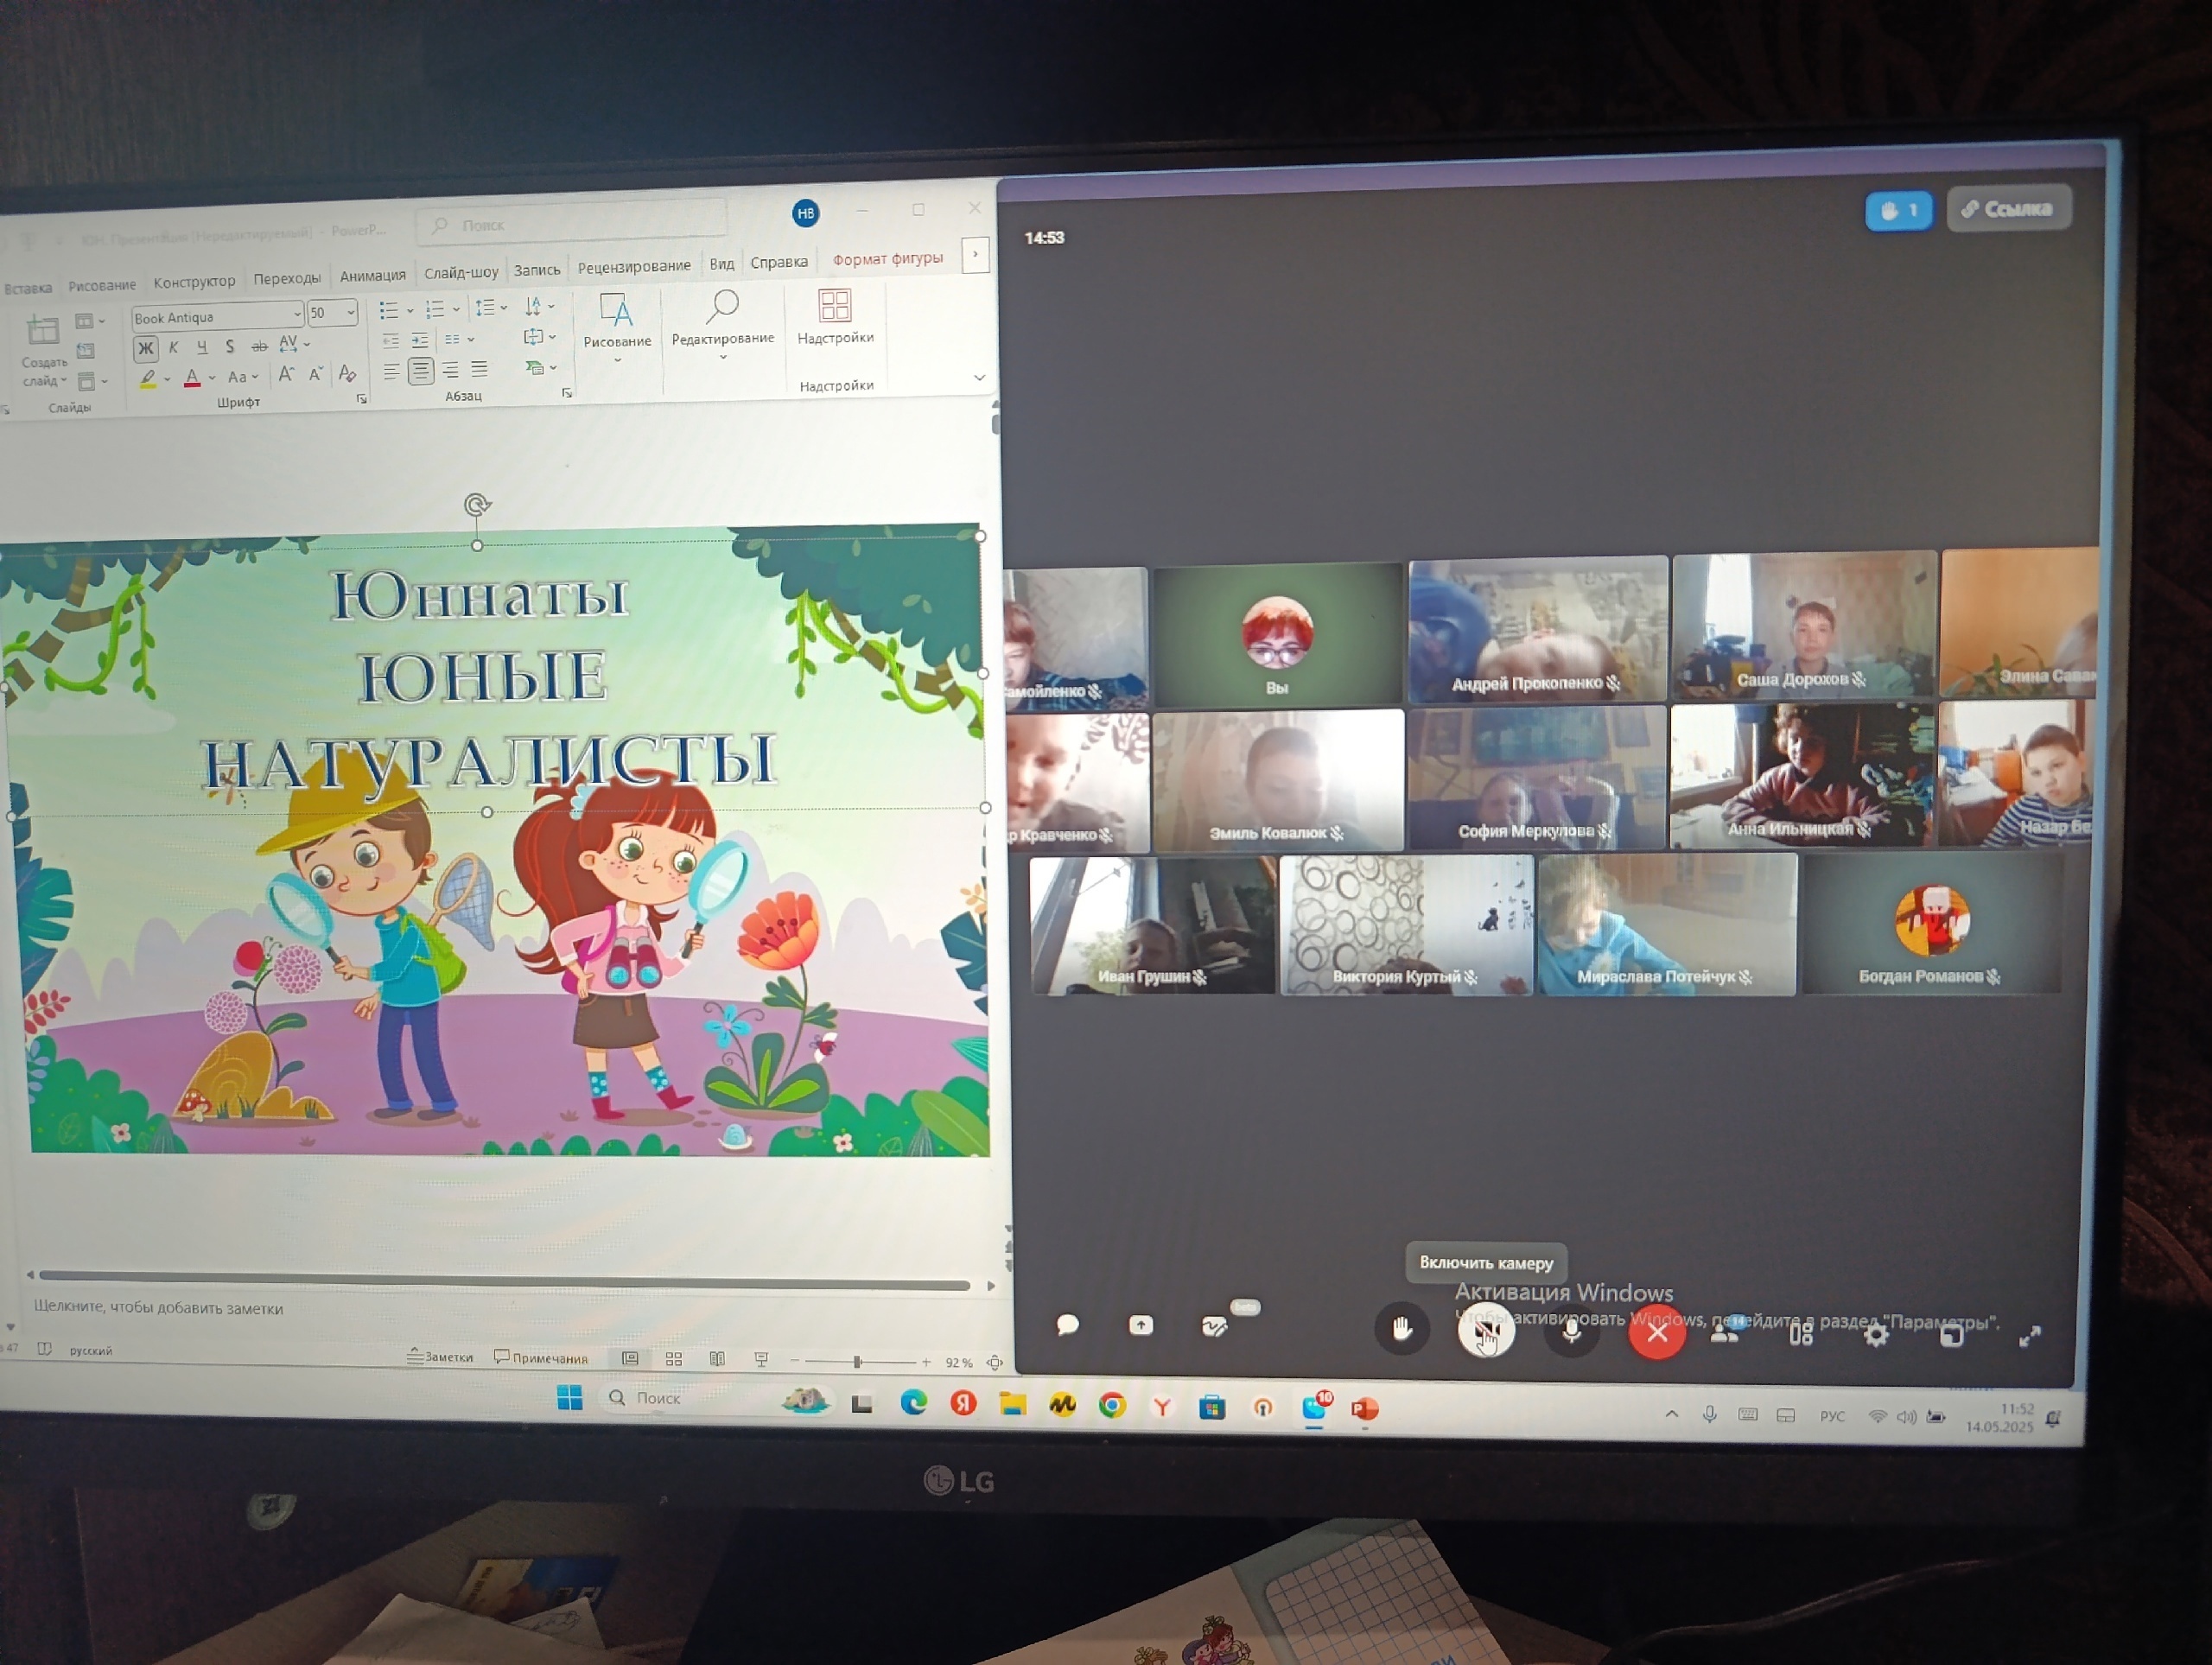Open the Book Antiqua font dropdown
This screenshot has height=1665, width=2212.
[x=296, y=314]
